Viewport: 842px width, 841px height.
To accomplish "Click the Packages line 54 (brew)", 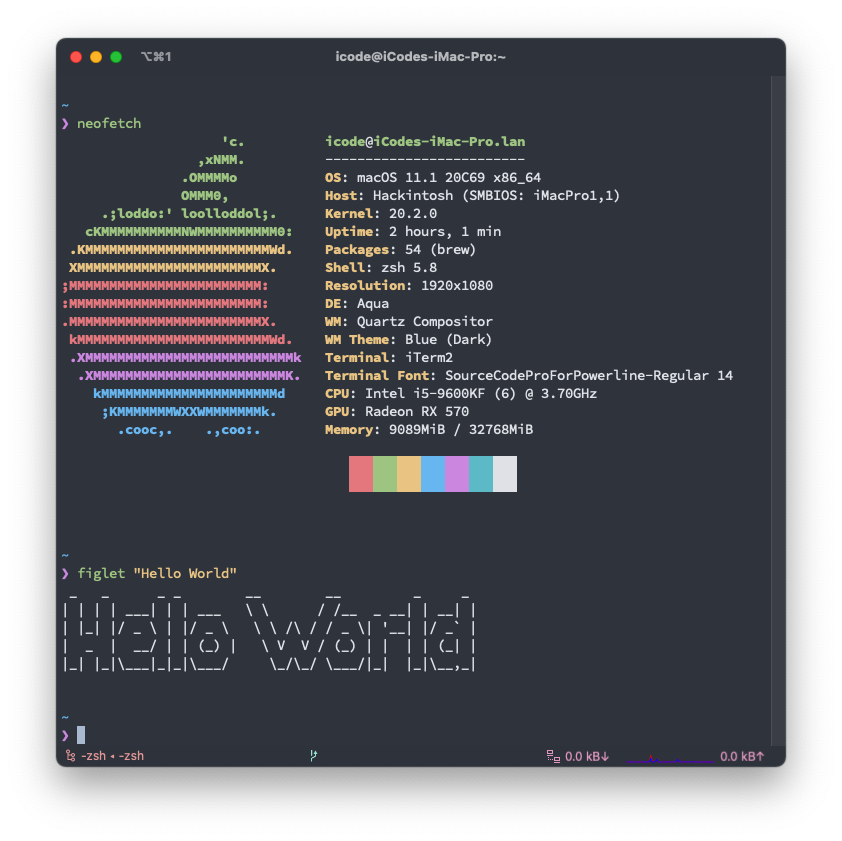I will (401, 250).
